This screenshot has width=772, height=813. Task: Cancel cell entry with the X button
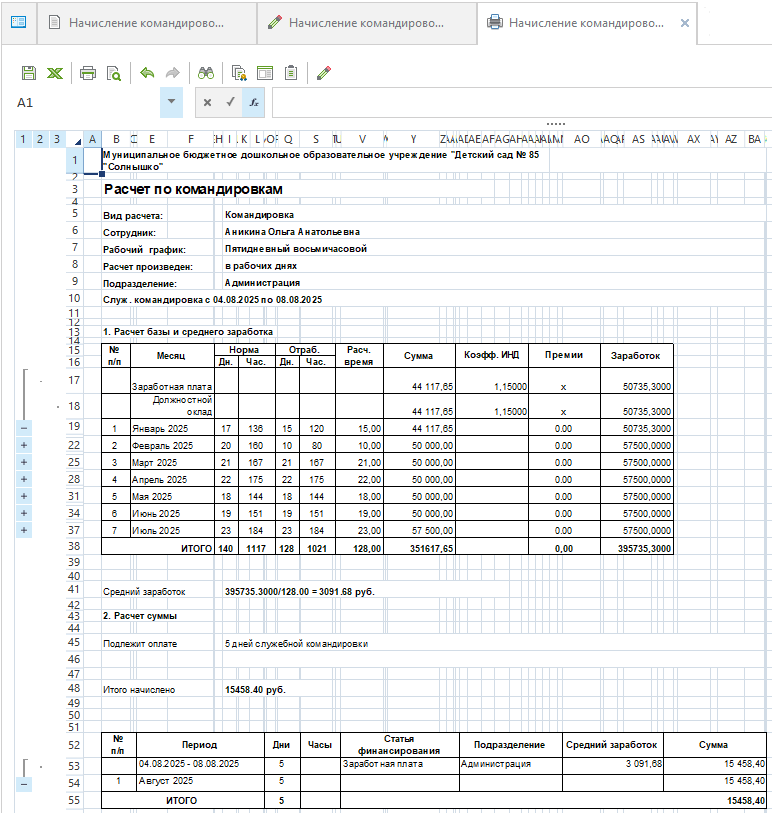207,102
